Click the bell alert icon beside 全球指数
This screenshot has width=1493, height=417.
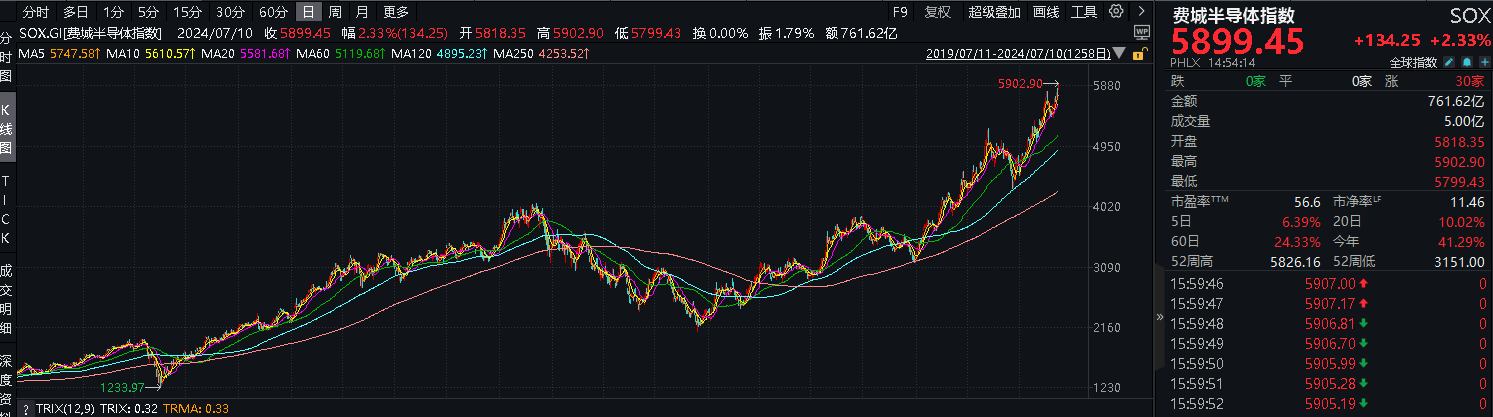[x=1467, y=62]
